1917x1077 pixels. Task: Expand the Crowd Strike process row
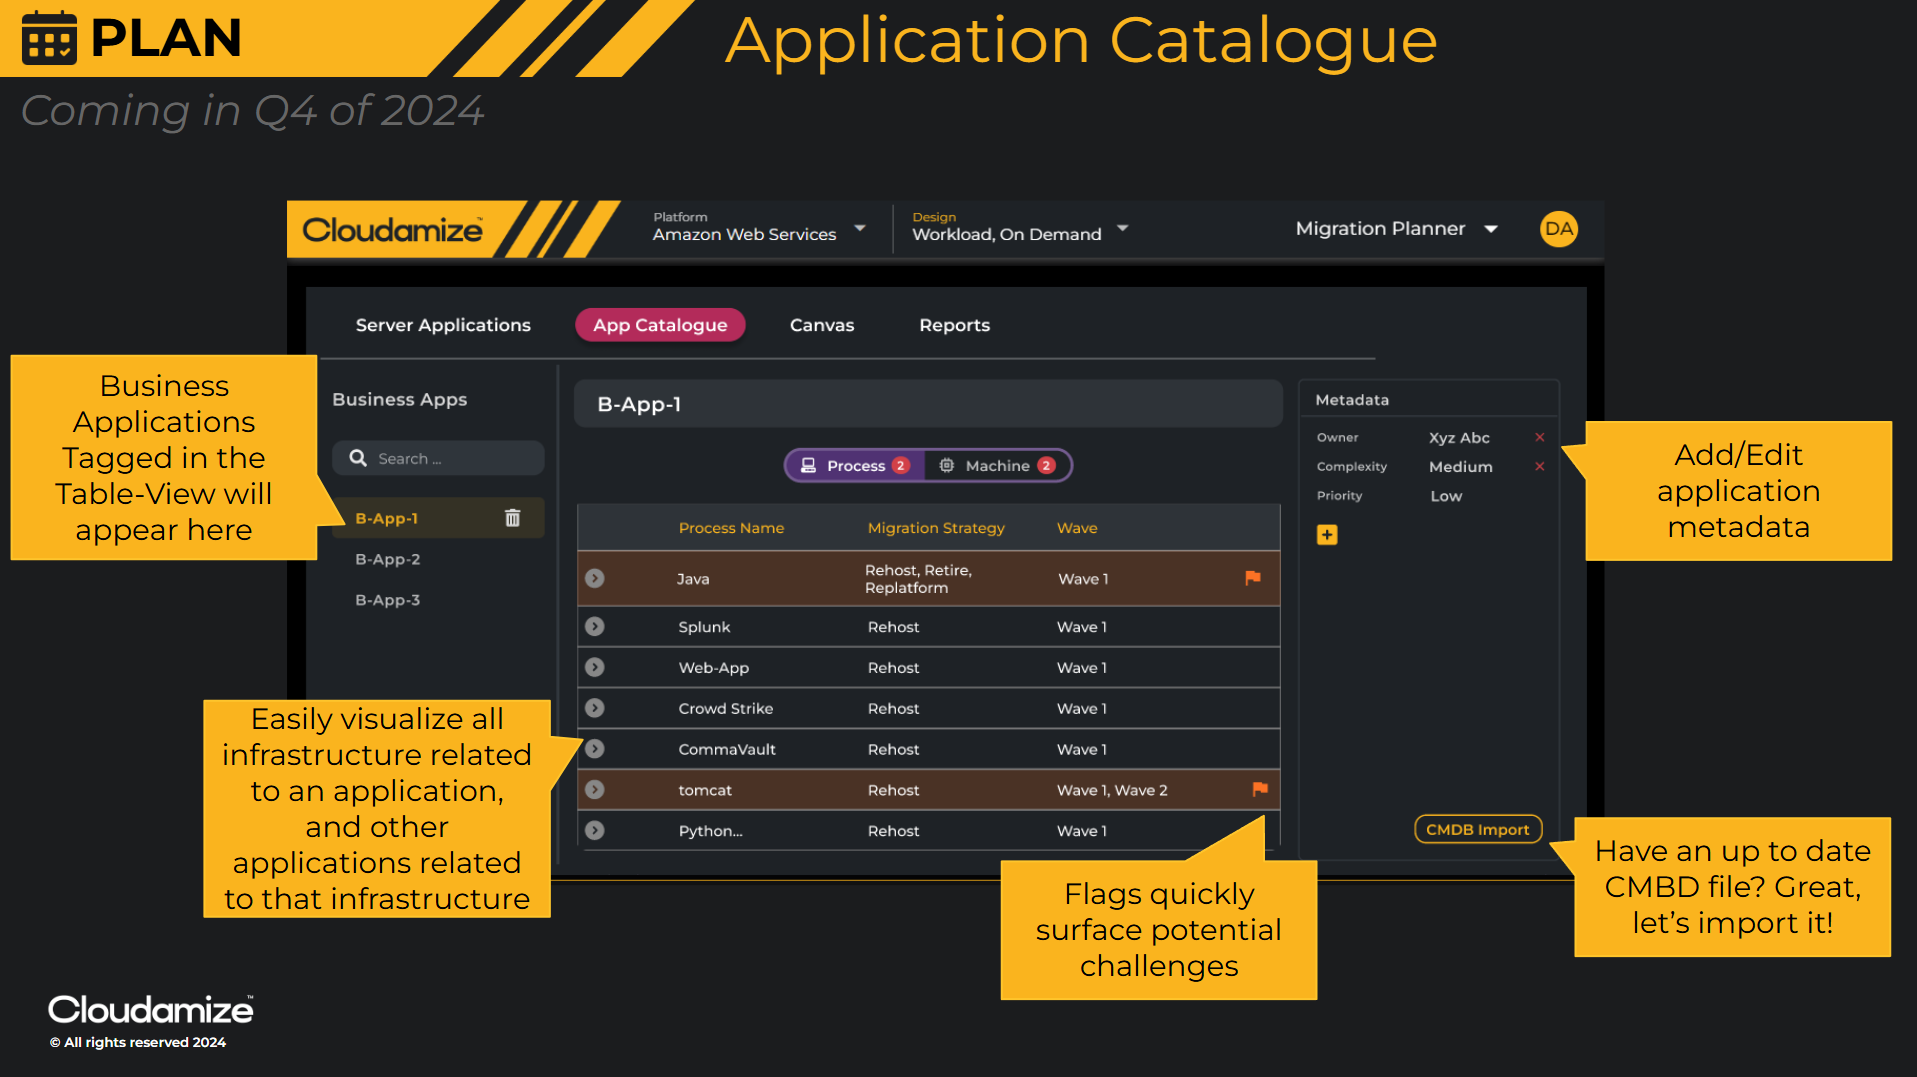pyautogui.click(x=595, y=708)
